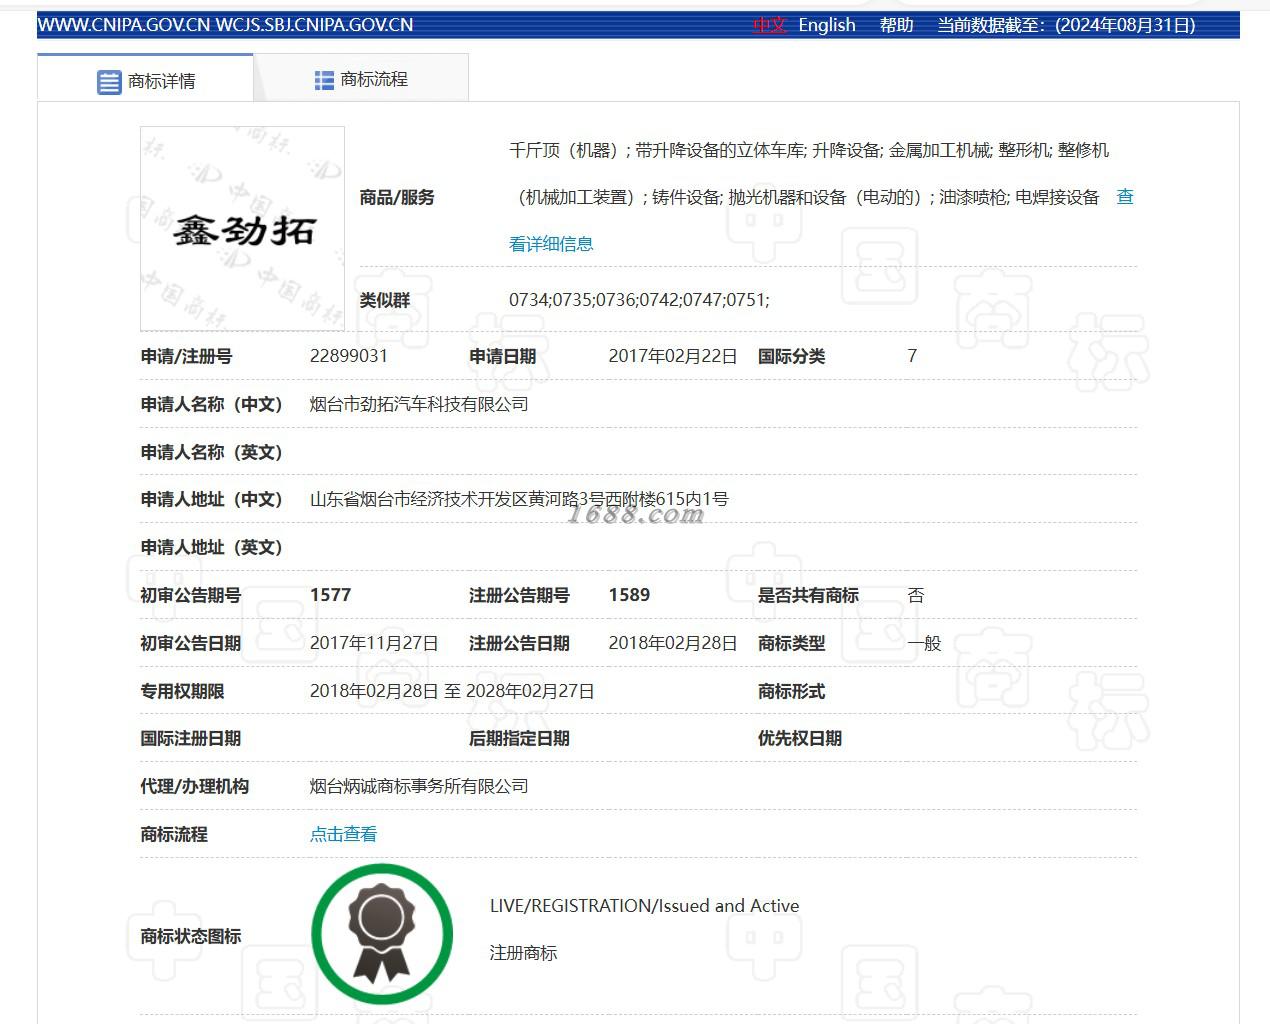Select LIVE/REGISTRATION/Issued and Active status text
The height and width of the screenshot is (1024, 1270).
click(x=644, y=906)
